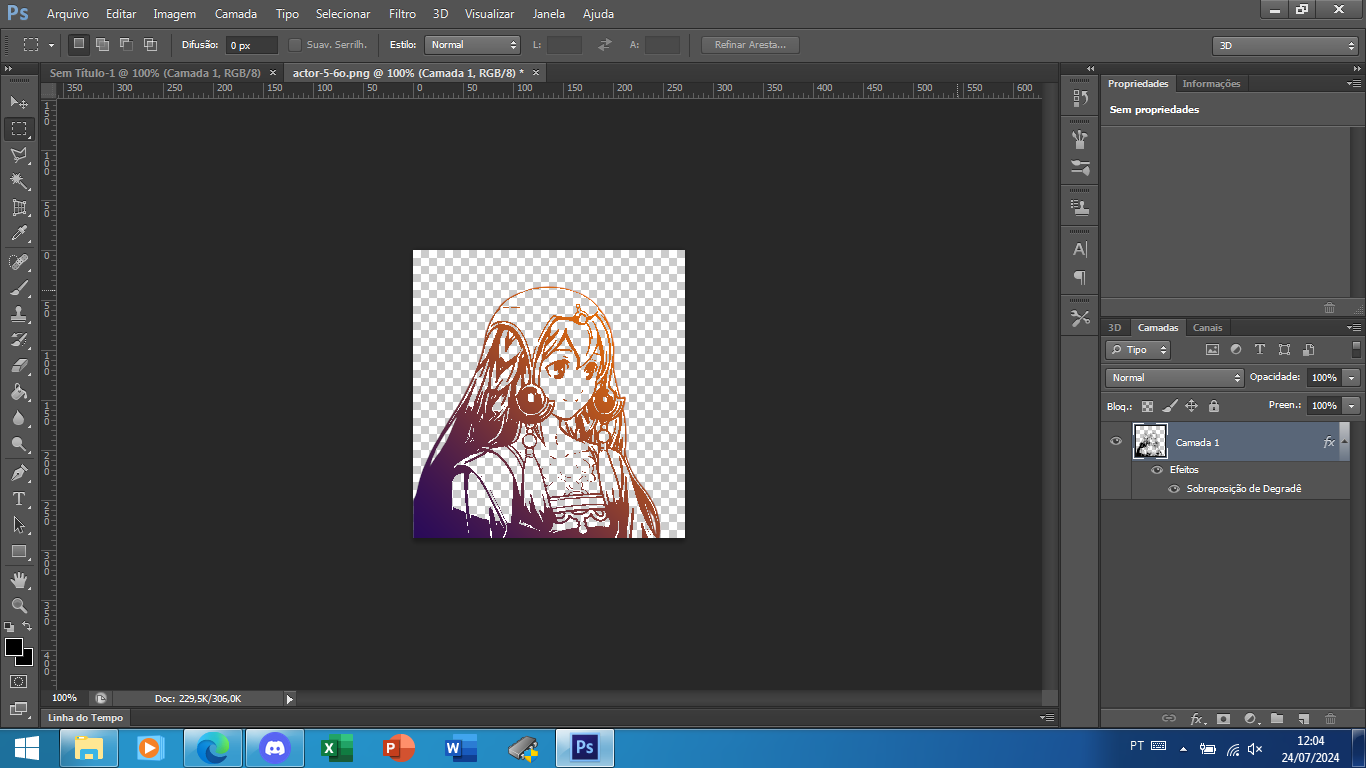The height and width of the screenshot is (768, 1366).
Task: Select the Rectangular Marquee tool
Action: (19, 129)
